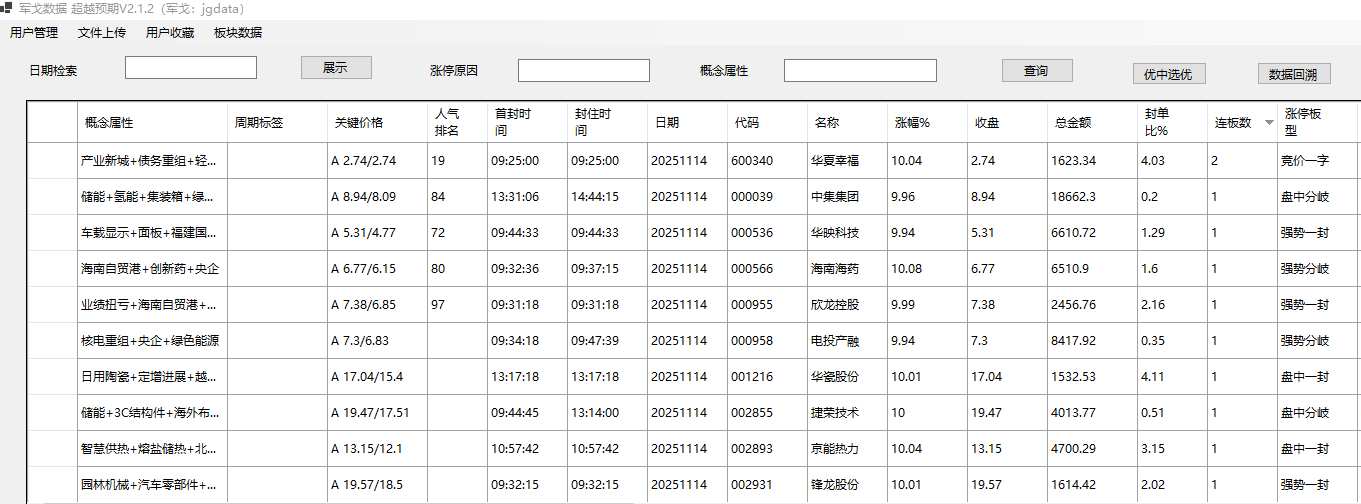Sort by 概念属性 column header

click(152, 123)
